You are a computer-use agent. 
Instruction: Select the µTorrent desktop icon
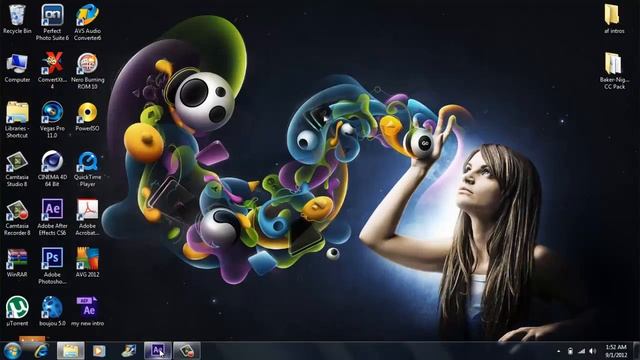pyautogui.click(x=17, y=311)
